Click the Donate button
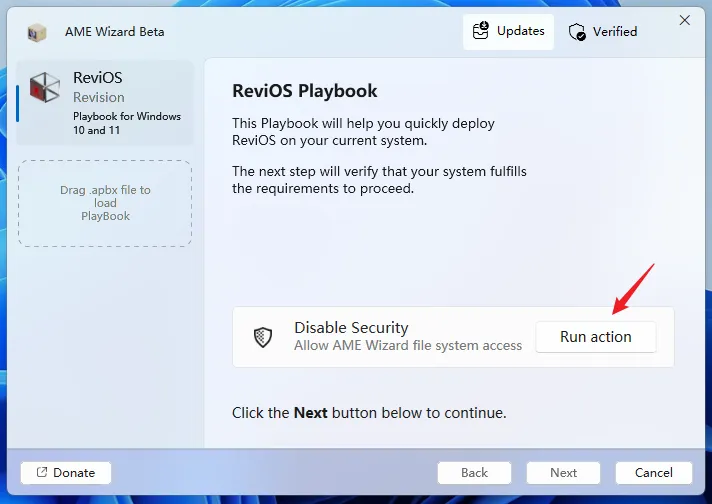This screenshot has height=504, width=712. pos(66,473)
